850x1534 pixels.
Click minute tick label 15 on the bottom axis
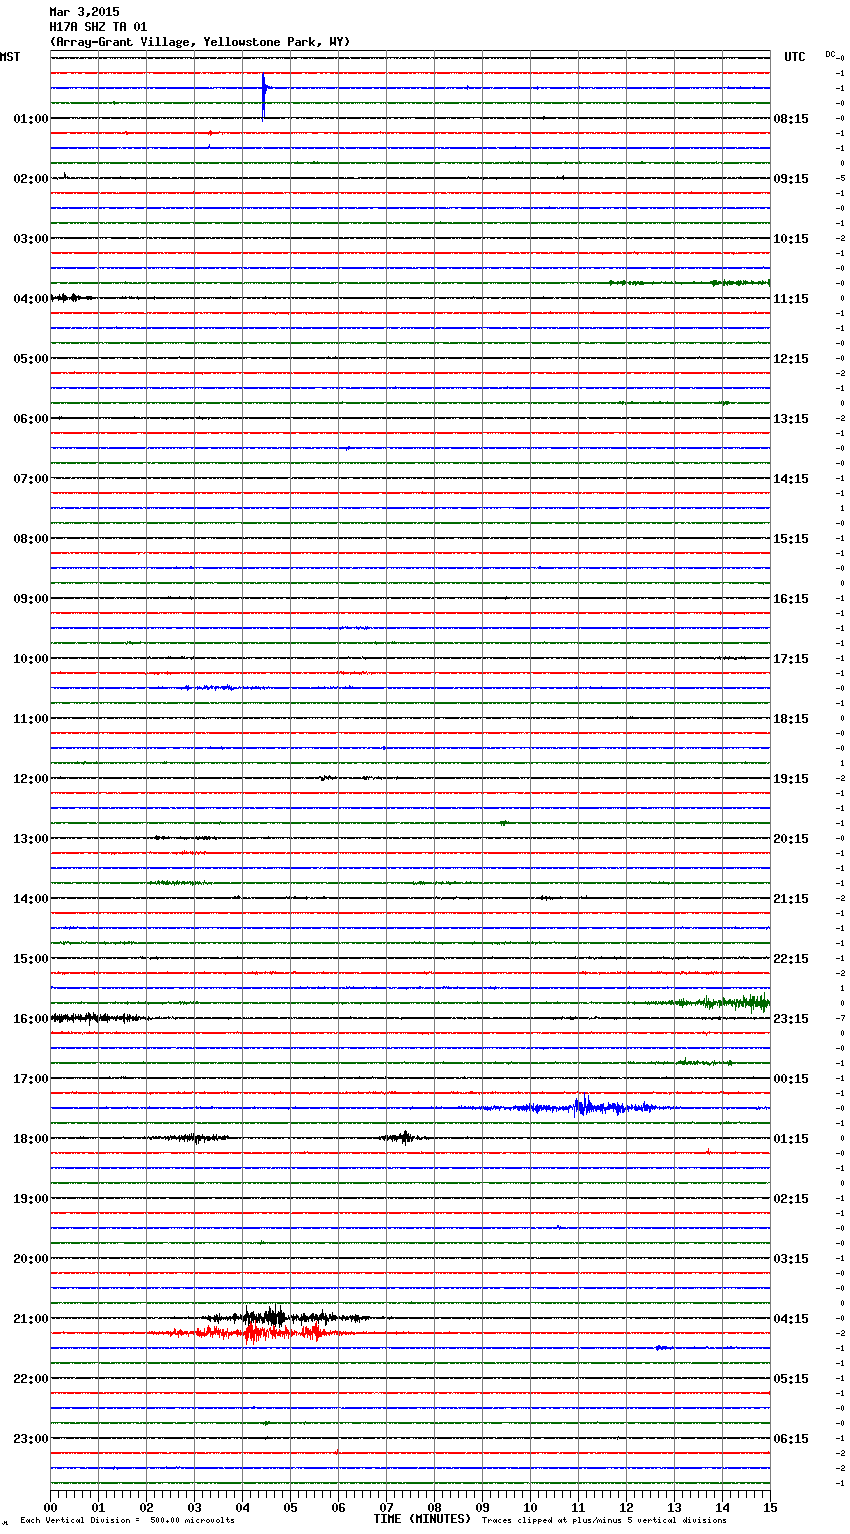(x=770, y=1507)
